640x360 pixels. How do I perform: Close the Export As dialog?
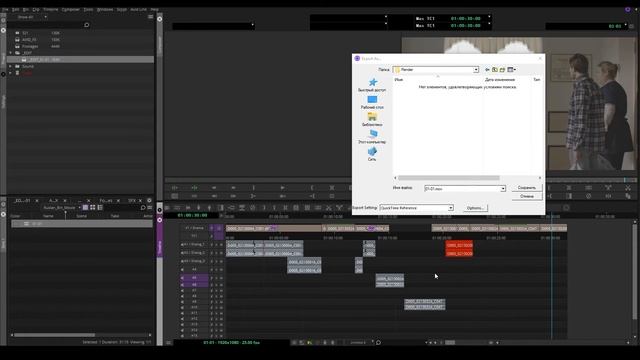point(540,58)
